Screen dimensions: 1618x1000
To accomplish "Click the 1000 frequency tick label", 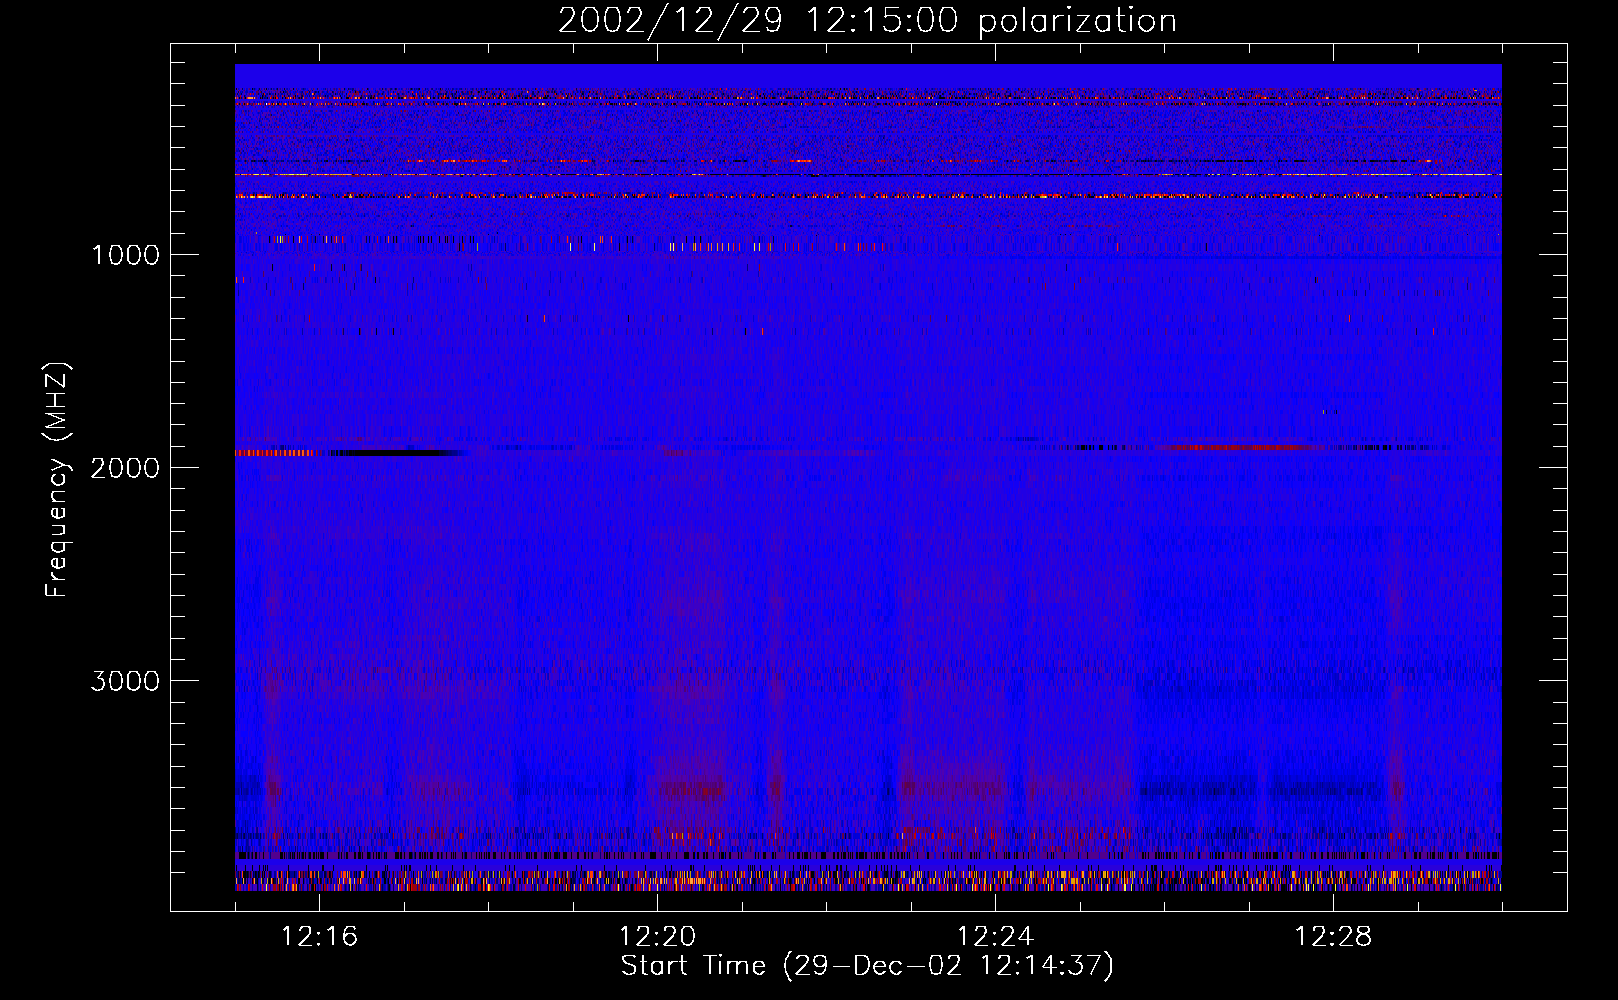I will tap(125, 255).
